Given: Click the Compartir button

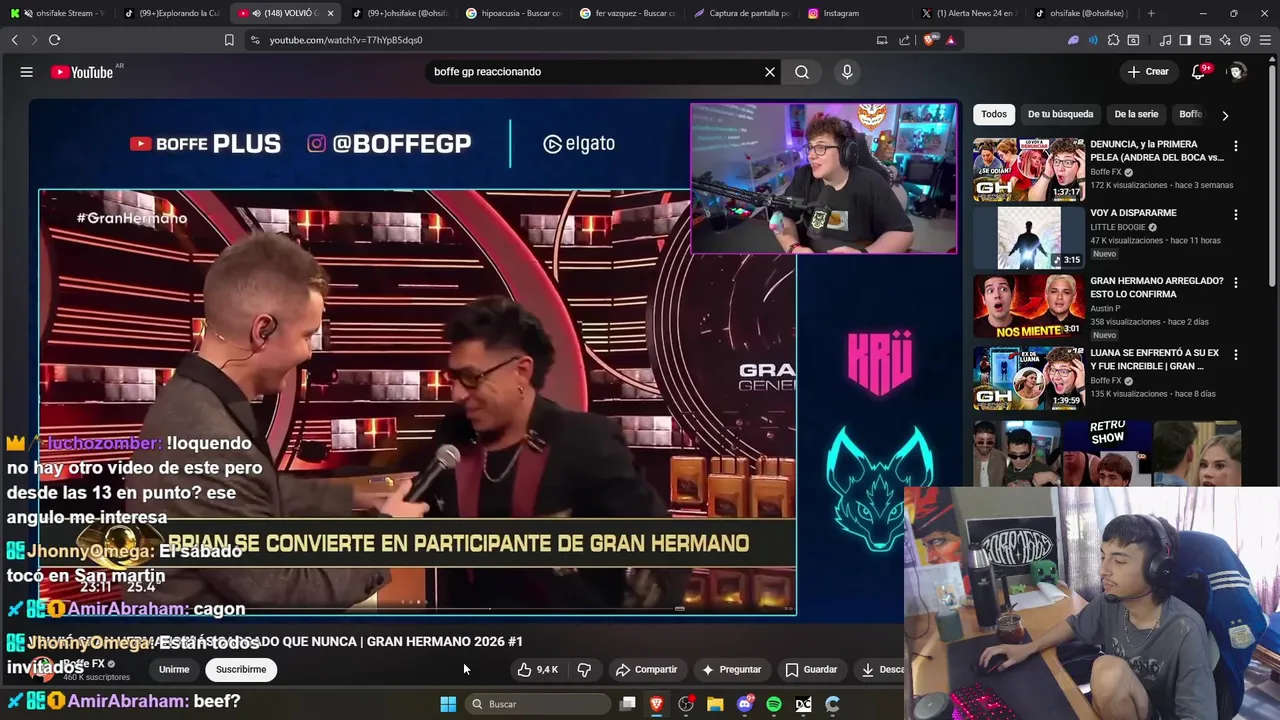Looking at the screenshot, I should [647, 669].
